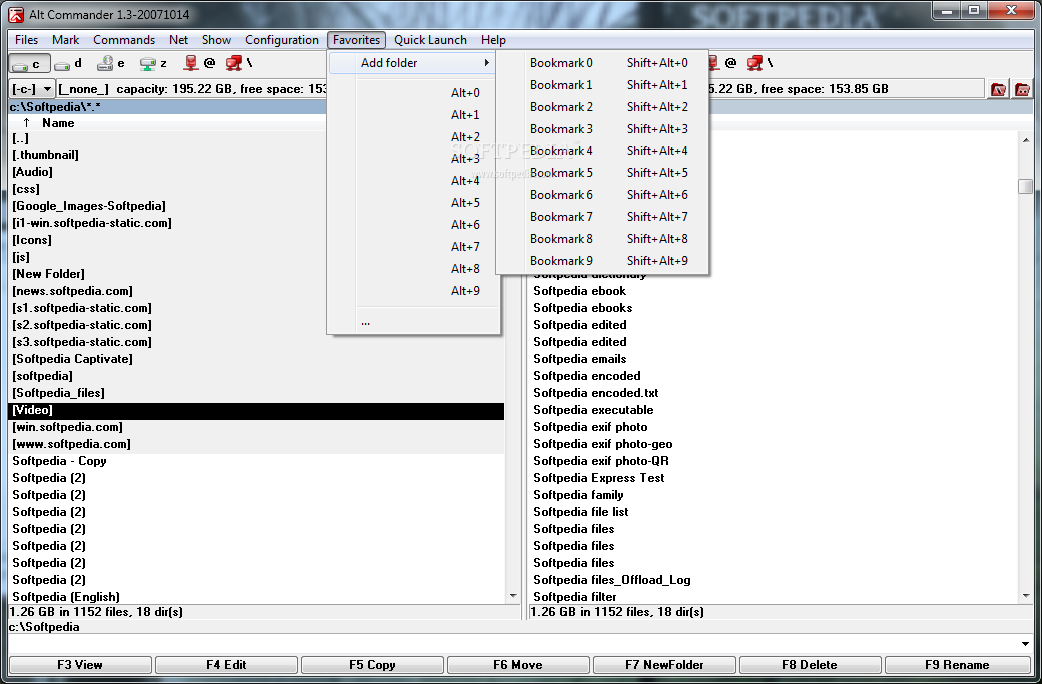Click the @ network icon in left panel
This screenshot has height=684, width=1042.
pos(199,63)
